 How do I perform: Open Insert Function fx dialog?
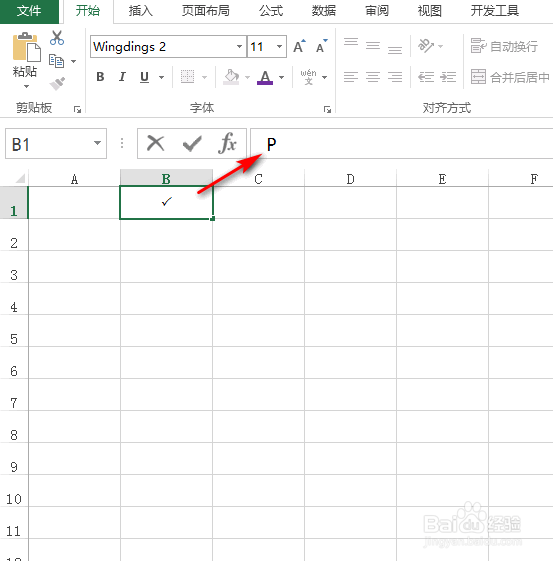point(227,143)
